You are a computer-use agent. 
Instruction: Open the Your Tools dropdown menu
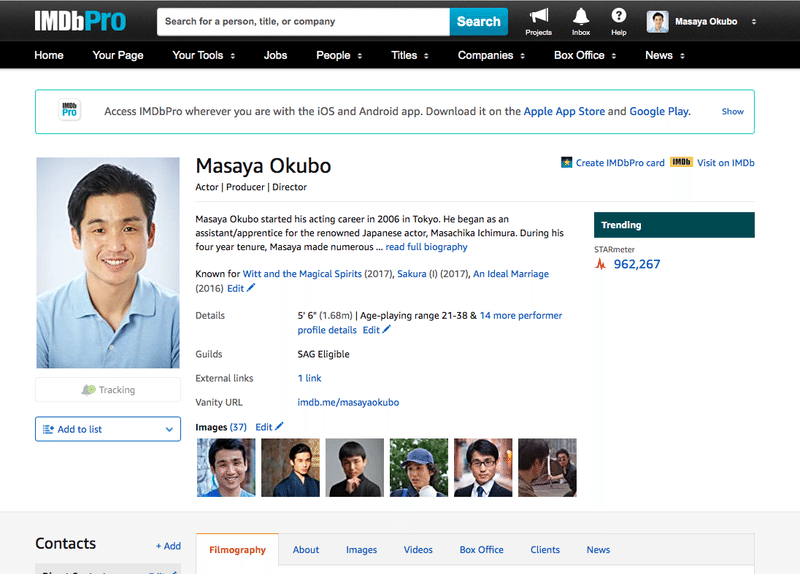[204, 55]
